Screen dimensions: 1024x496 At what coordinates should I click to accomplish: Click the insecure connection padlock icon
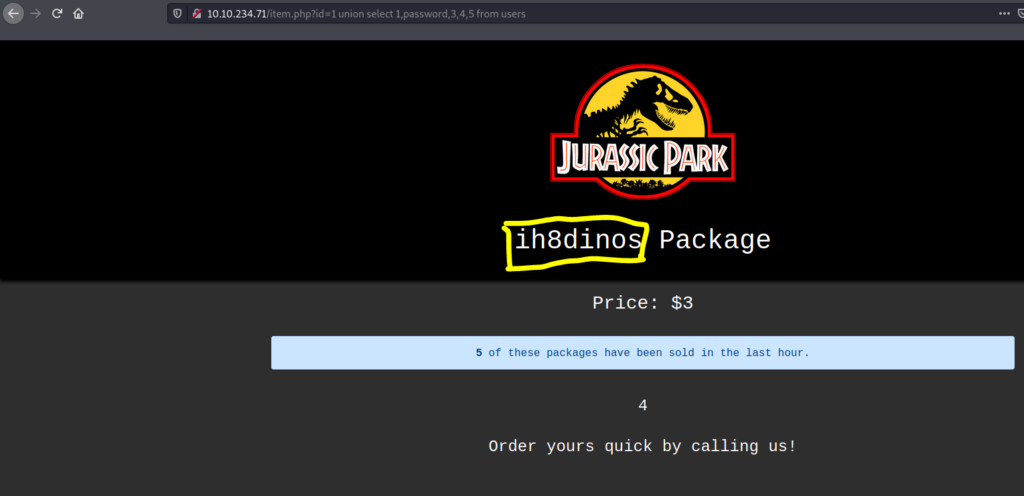196,14
